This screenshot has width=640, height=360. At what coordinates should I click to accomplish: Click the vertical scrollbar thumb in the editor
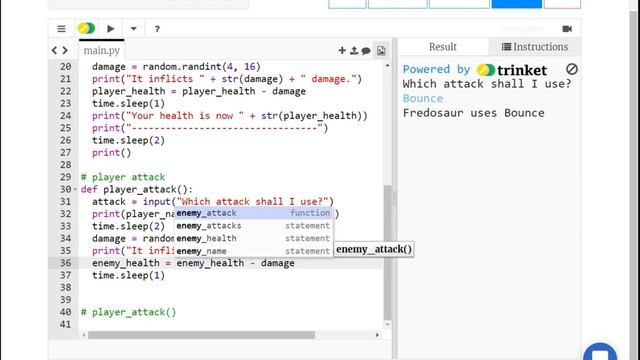387,252
